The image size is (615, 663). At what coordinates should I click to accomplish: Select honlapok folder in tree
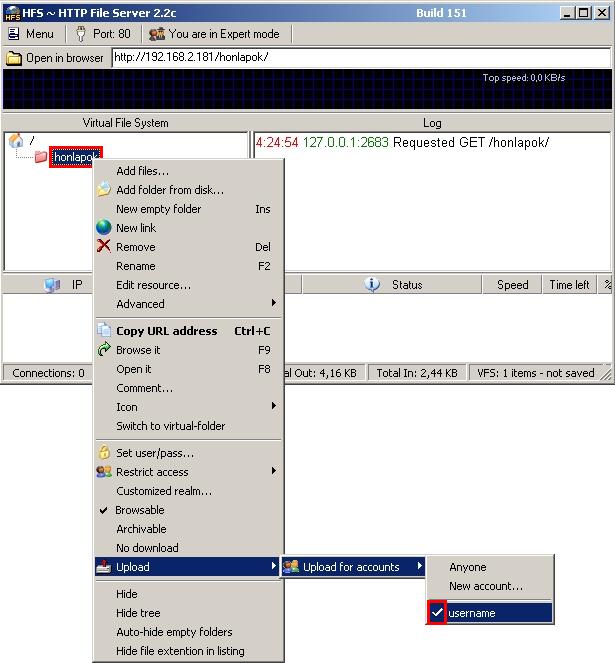click(76, 157)
